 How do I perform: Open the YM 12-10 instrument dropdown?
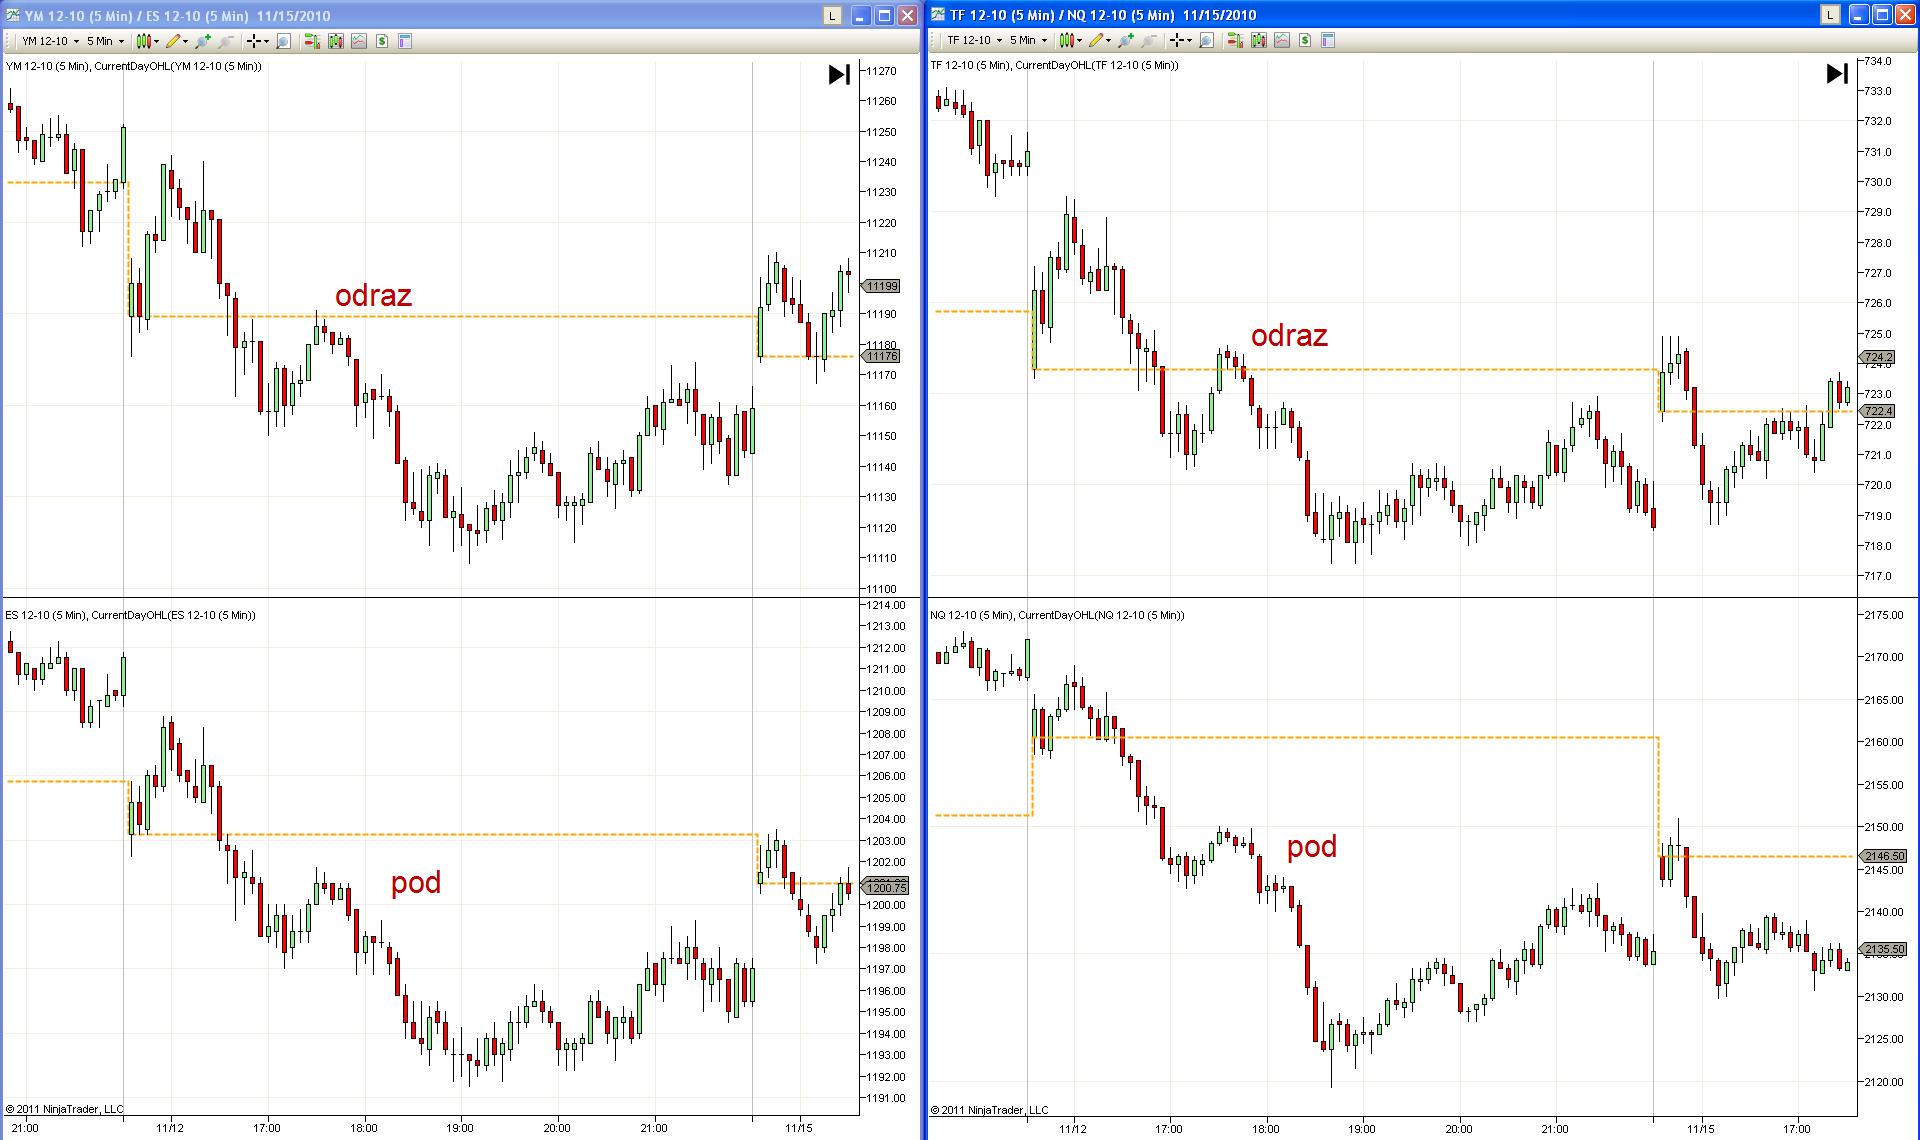coord(50,41)
